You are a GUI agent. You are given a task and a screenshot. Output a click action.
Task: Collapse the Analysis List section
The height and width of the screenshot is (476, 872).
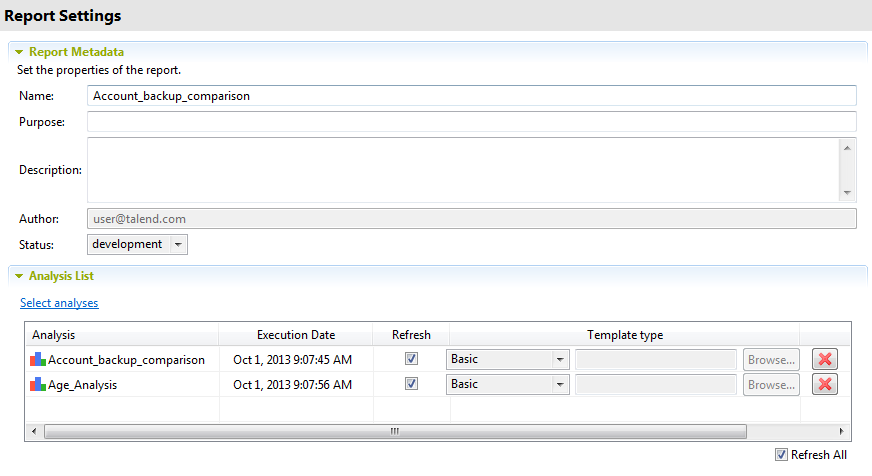pyautogui.click(x=19, y=275)
